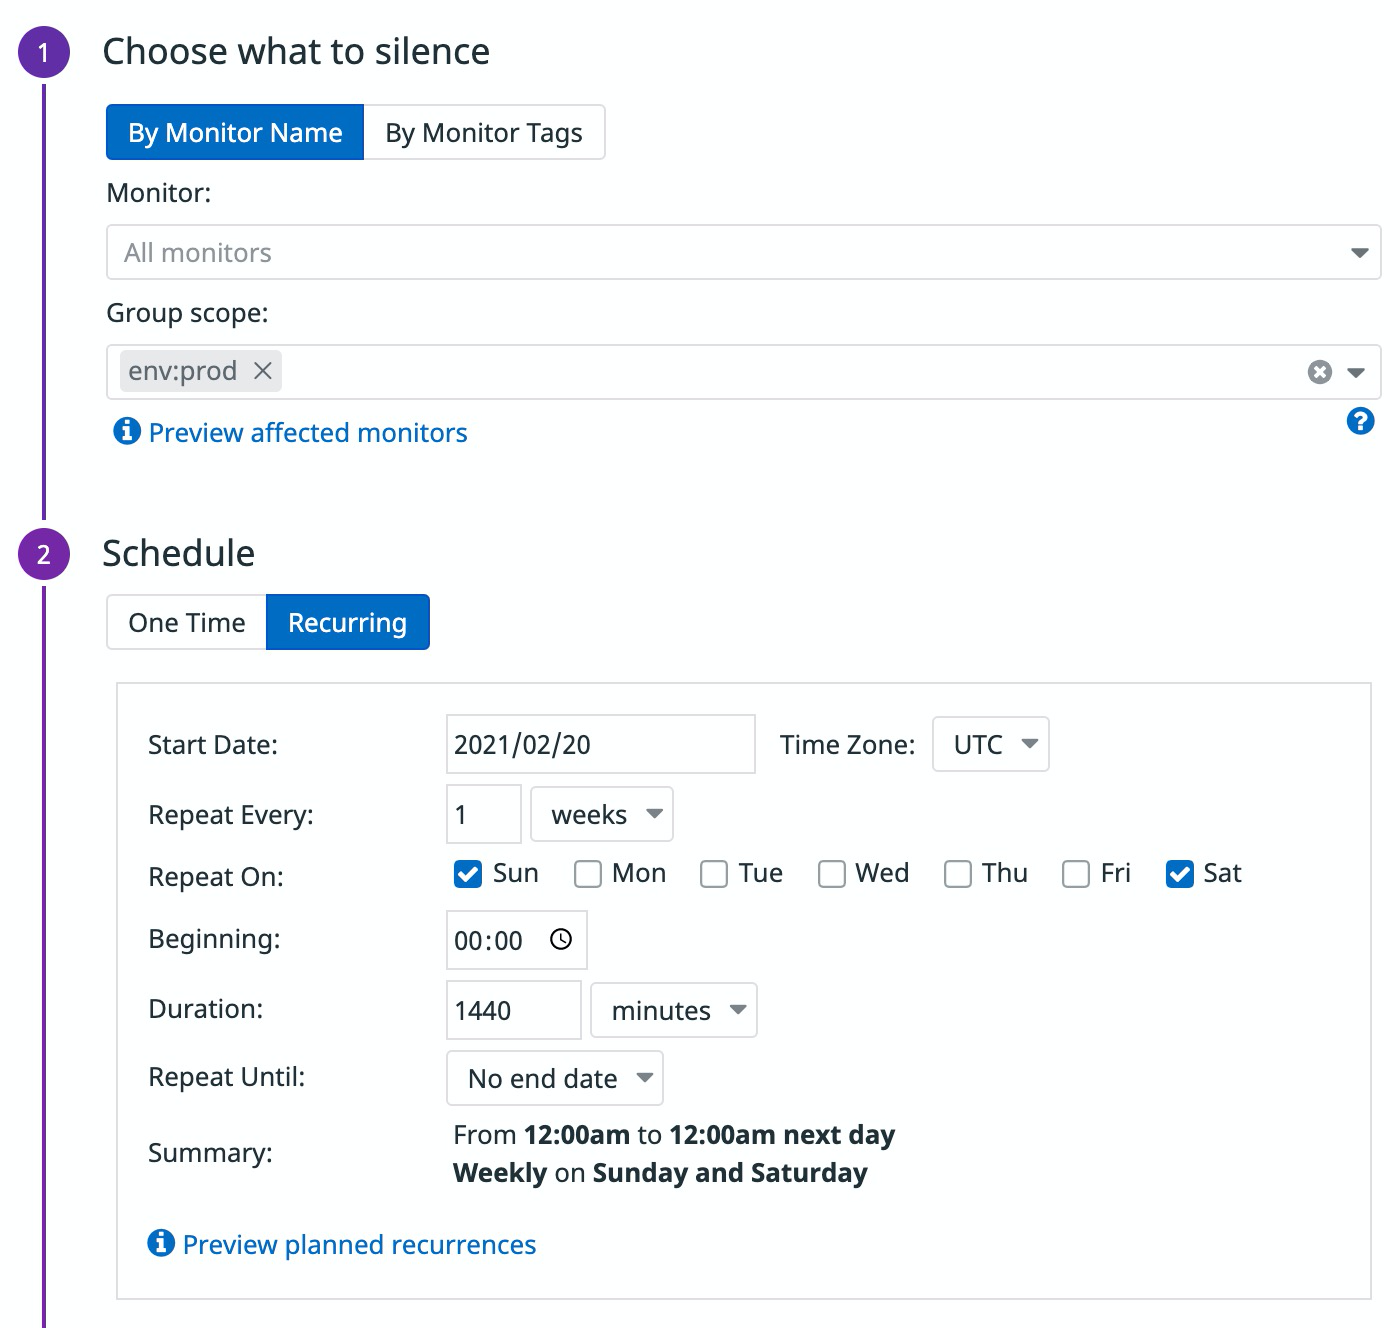1400x1328 pixels.
Task: Uncheck the Sun checkbox
Action: pyautogui.click(x=468, y=874)
